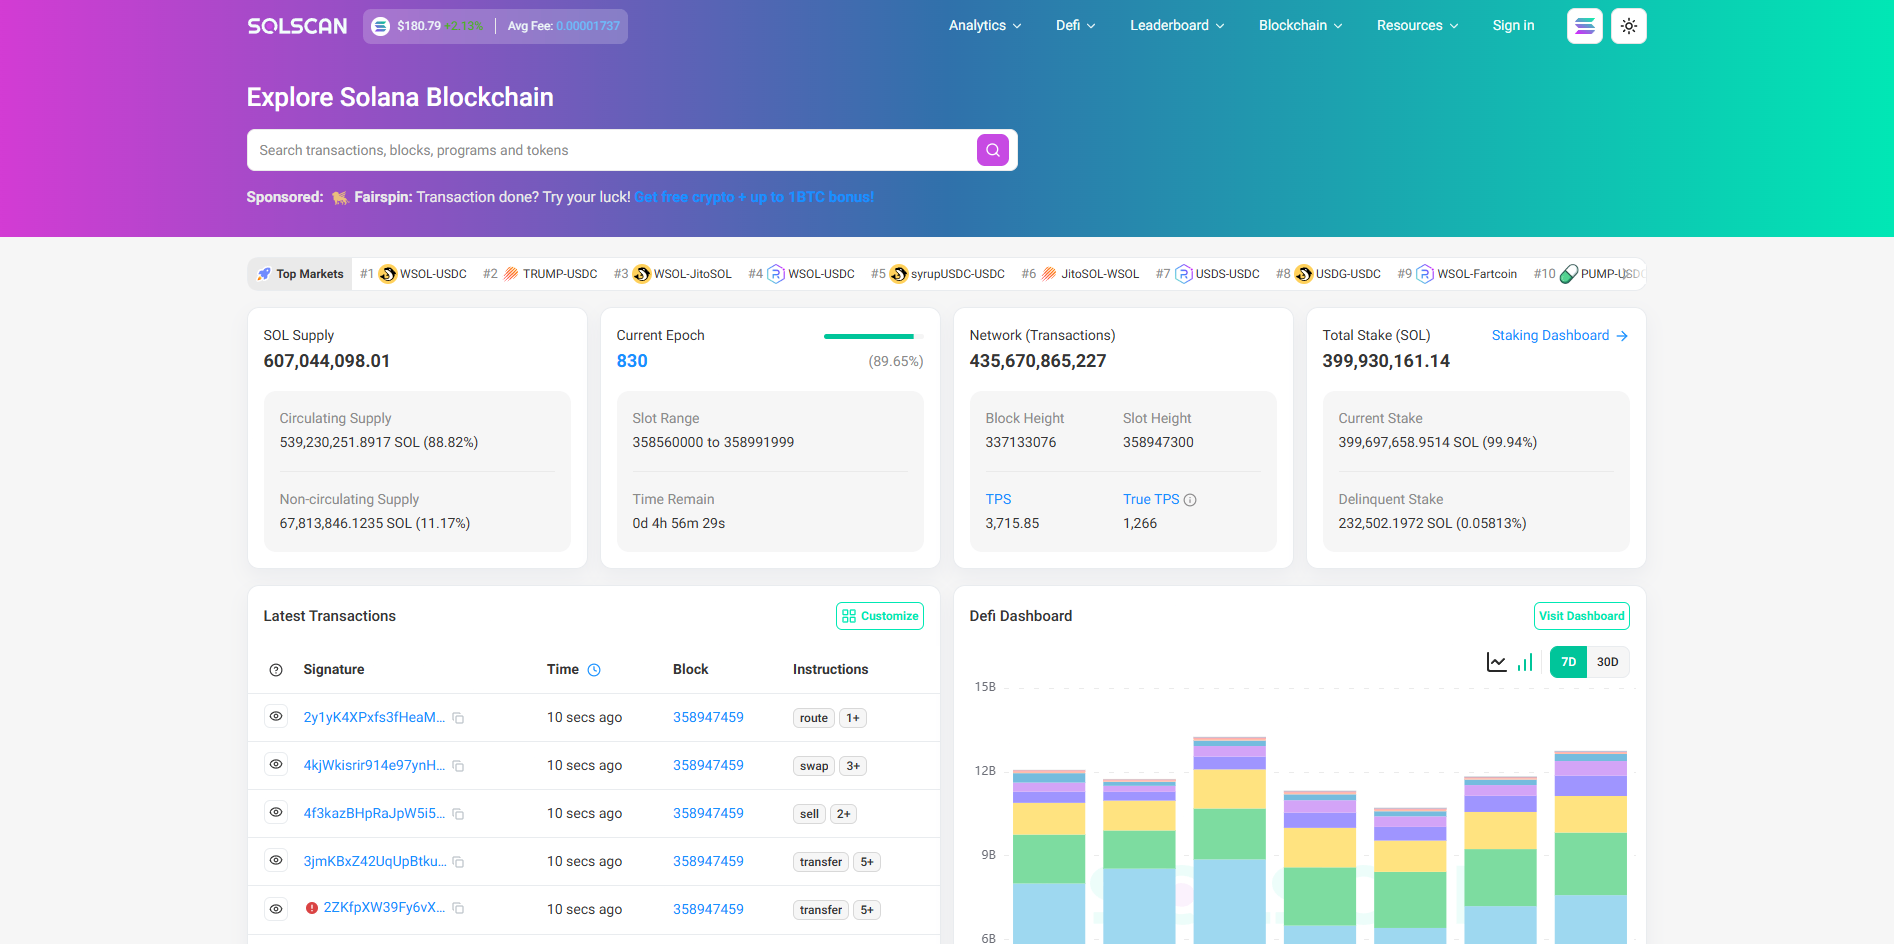
Task: Click the search magnifier icon
Action: click(992, 149)
